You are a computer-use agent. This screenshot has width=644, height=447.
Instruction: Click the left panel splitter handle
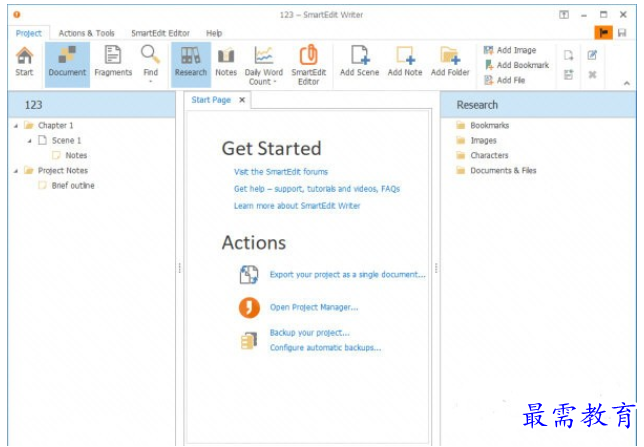click(179, 268)
